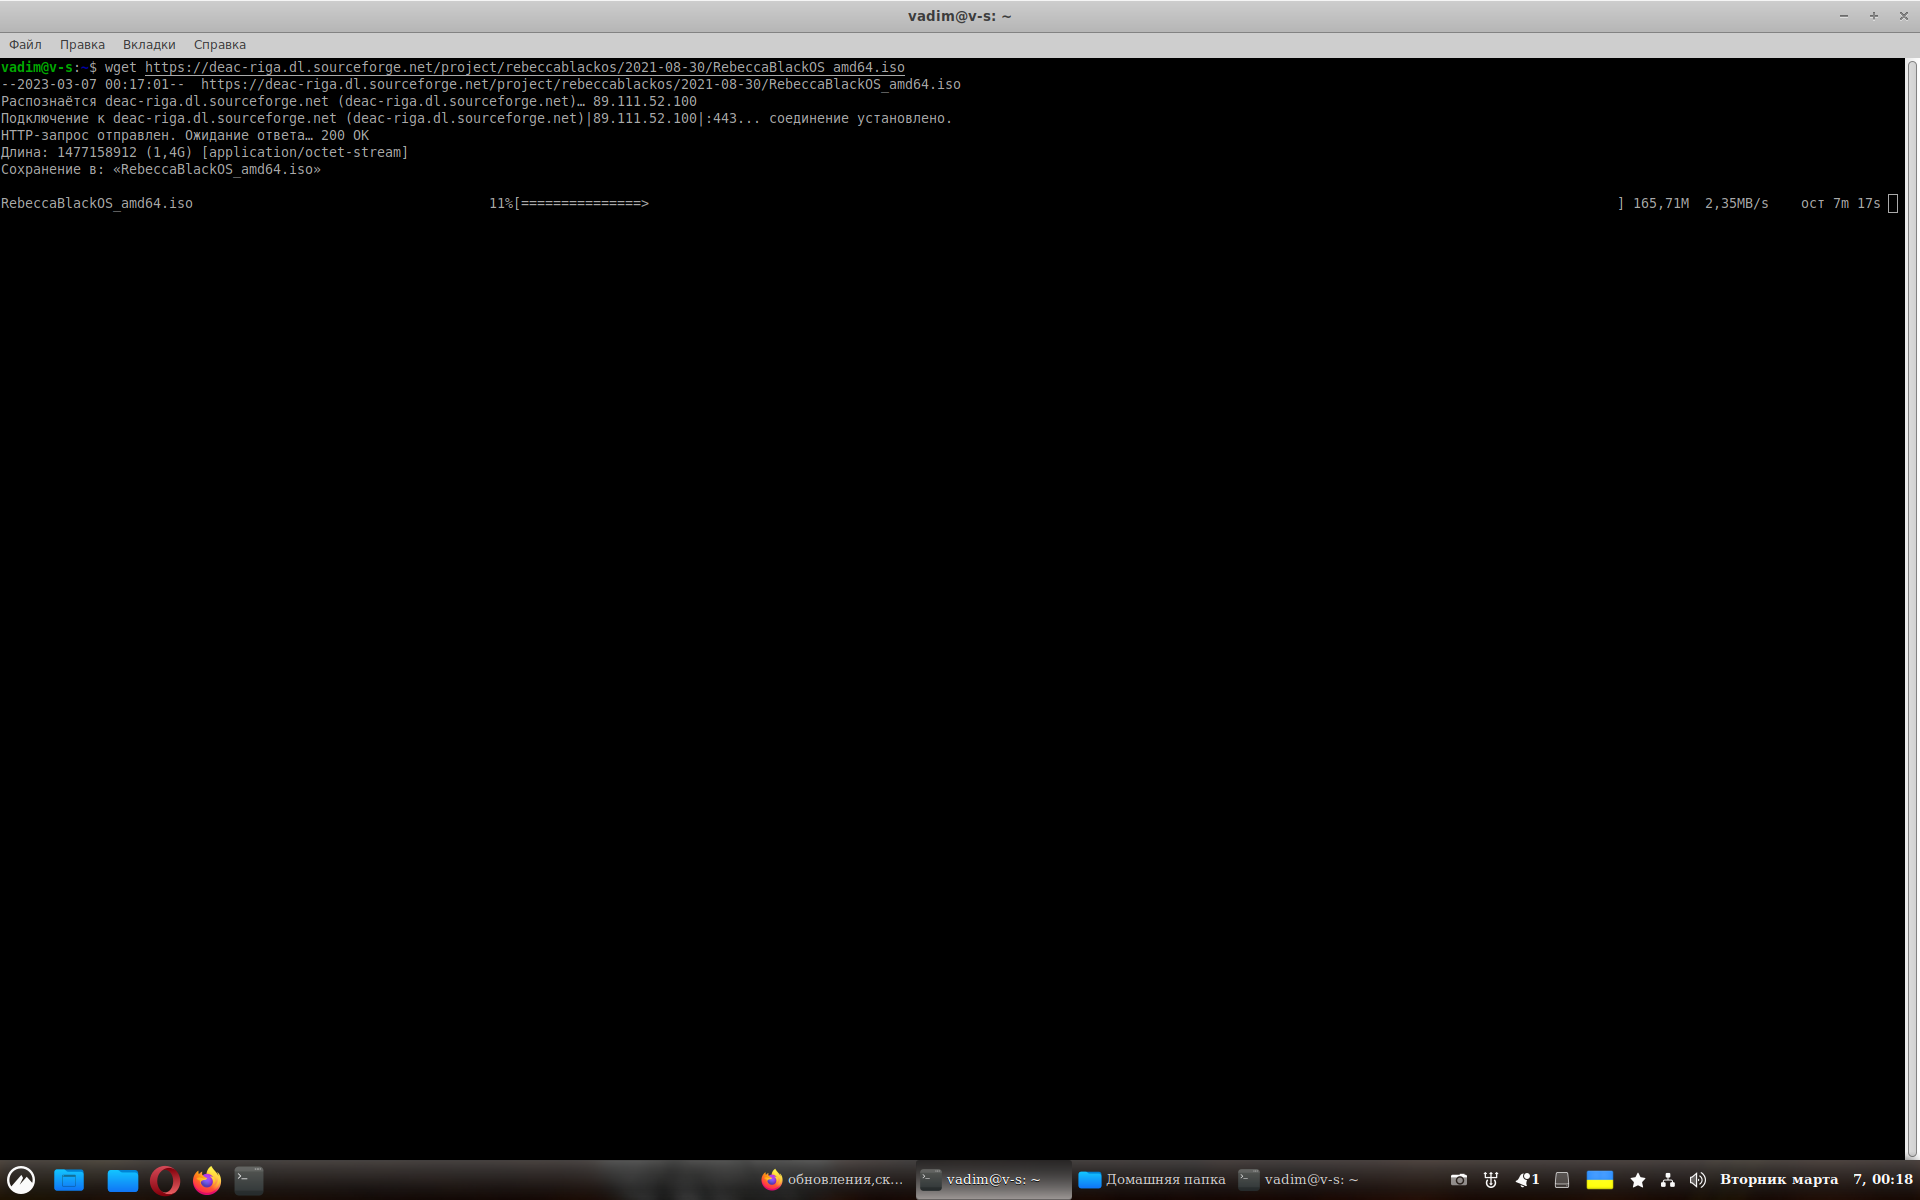Viewport: 1920px width, 1200px height.
Task: Open terminal launcher icon in panel
Action: pos(249,1180)
